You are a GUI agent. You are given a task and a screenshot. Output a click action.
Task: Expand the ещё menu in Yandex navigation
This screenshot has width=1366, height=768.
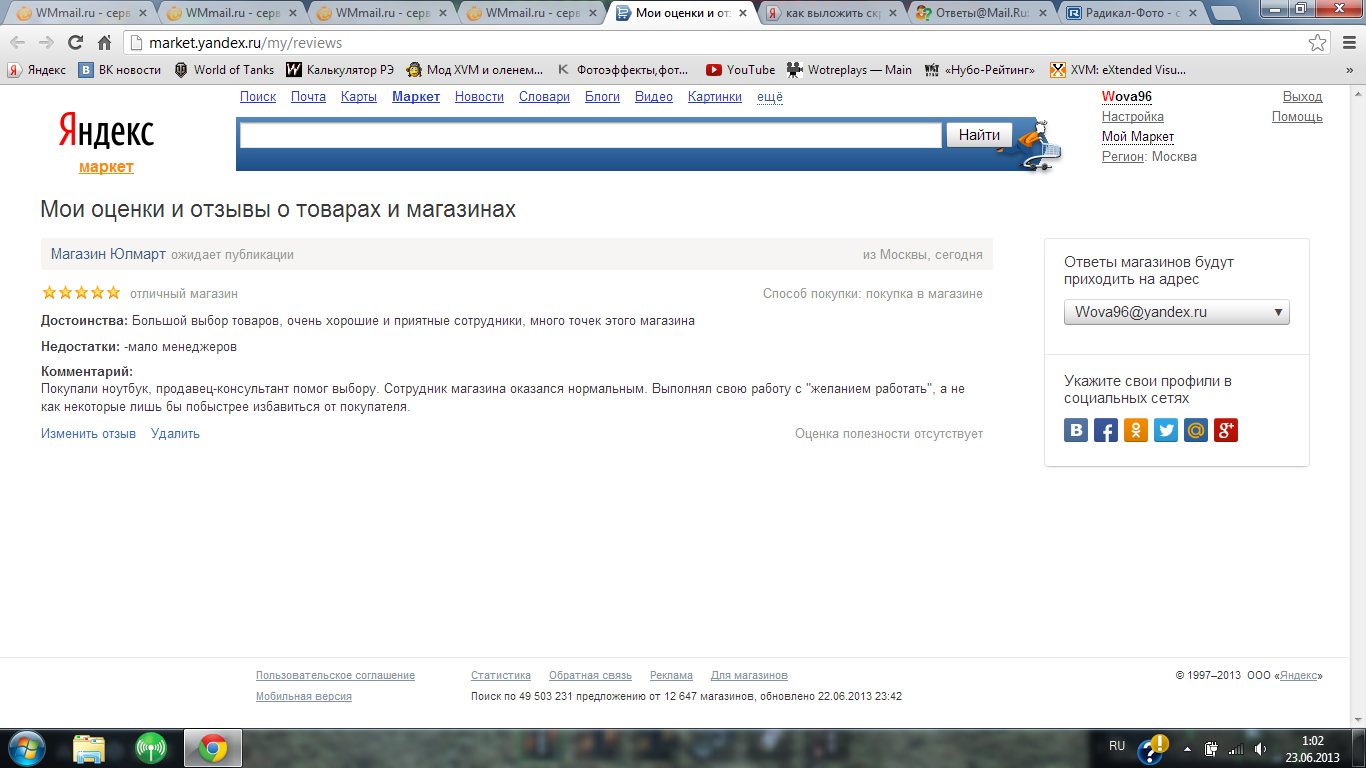click(x=770, y=97)
